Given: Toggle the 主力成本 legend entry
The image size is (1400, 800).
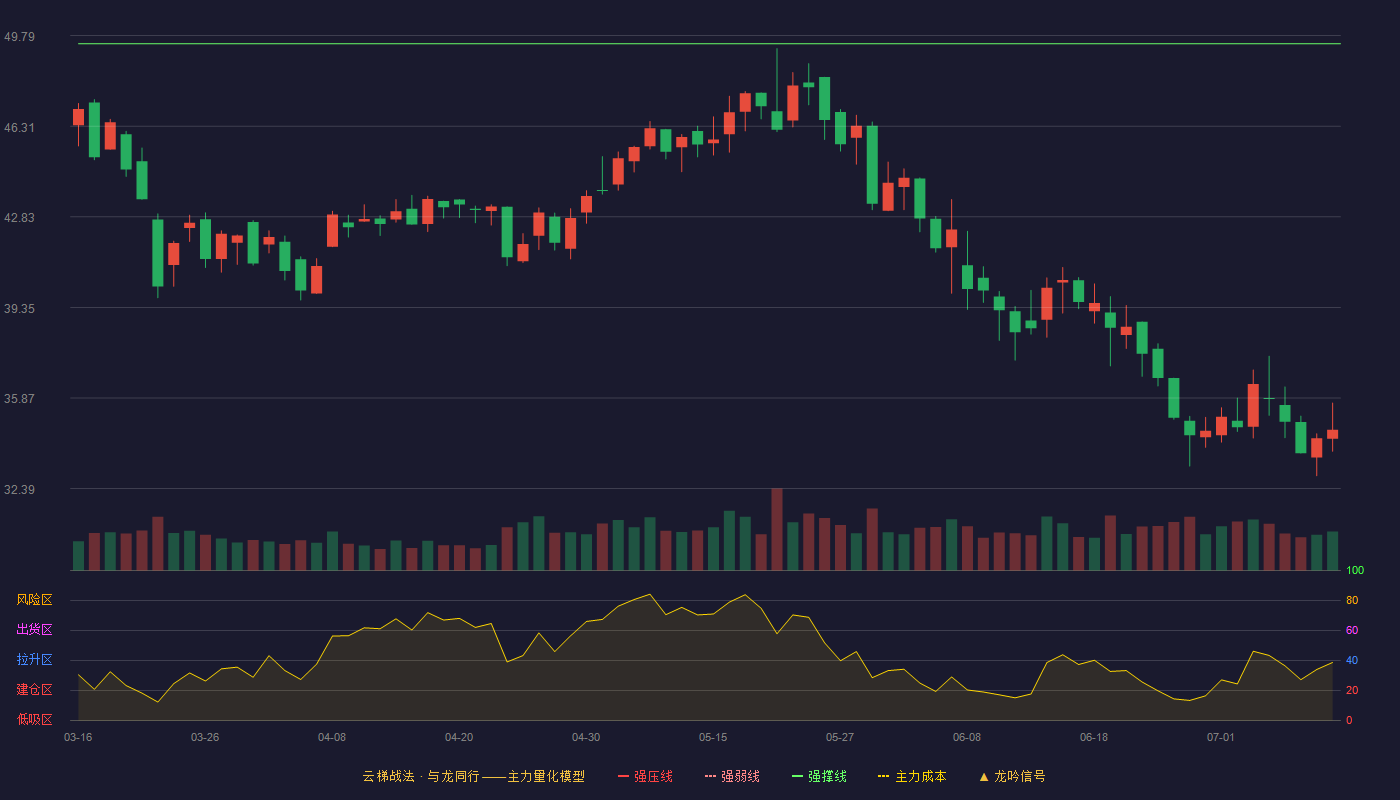Looking at the screenshot, I should 912,776.
